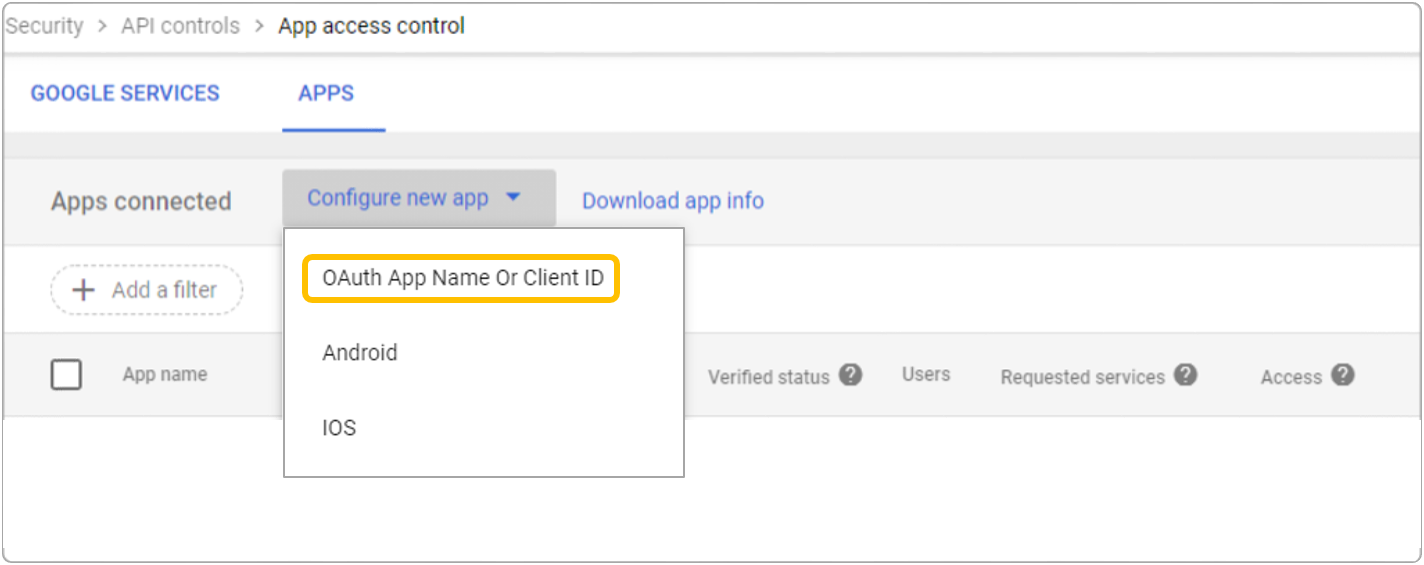Click the Verified status column header
The image size is (1424, 565).
[x=768, y=377]
